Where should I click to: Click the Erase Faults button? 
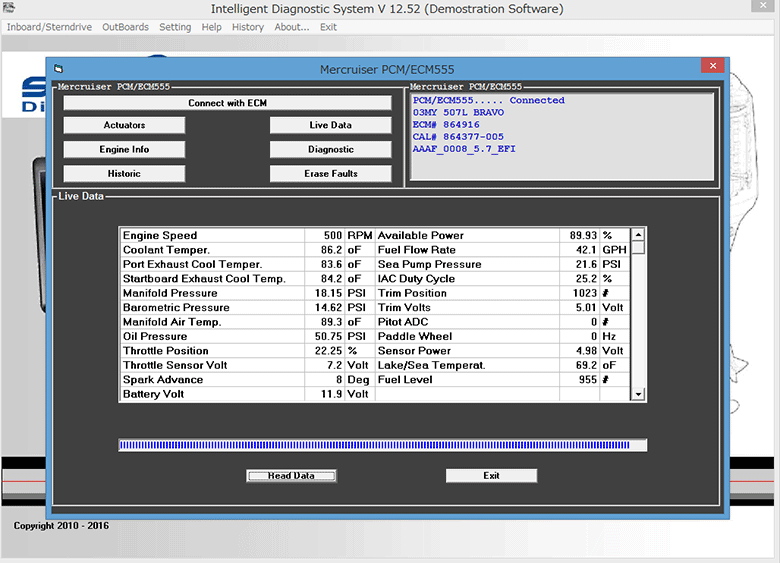pos(330,174)
